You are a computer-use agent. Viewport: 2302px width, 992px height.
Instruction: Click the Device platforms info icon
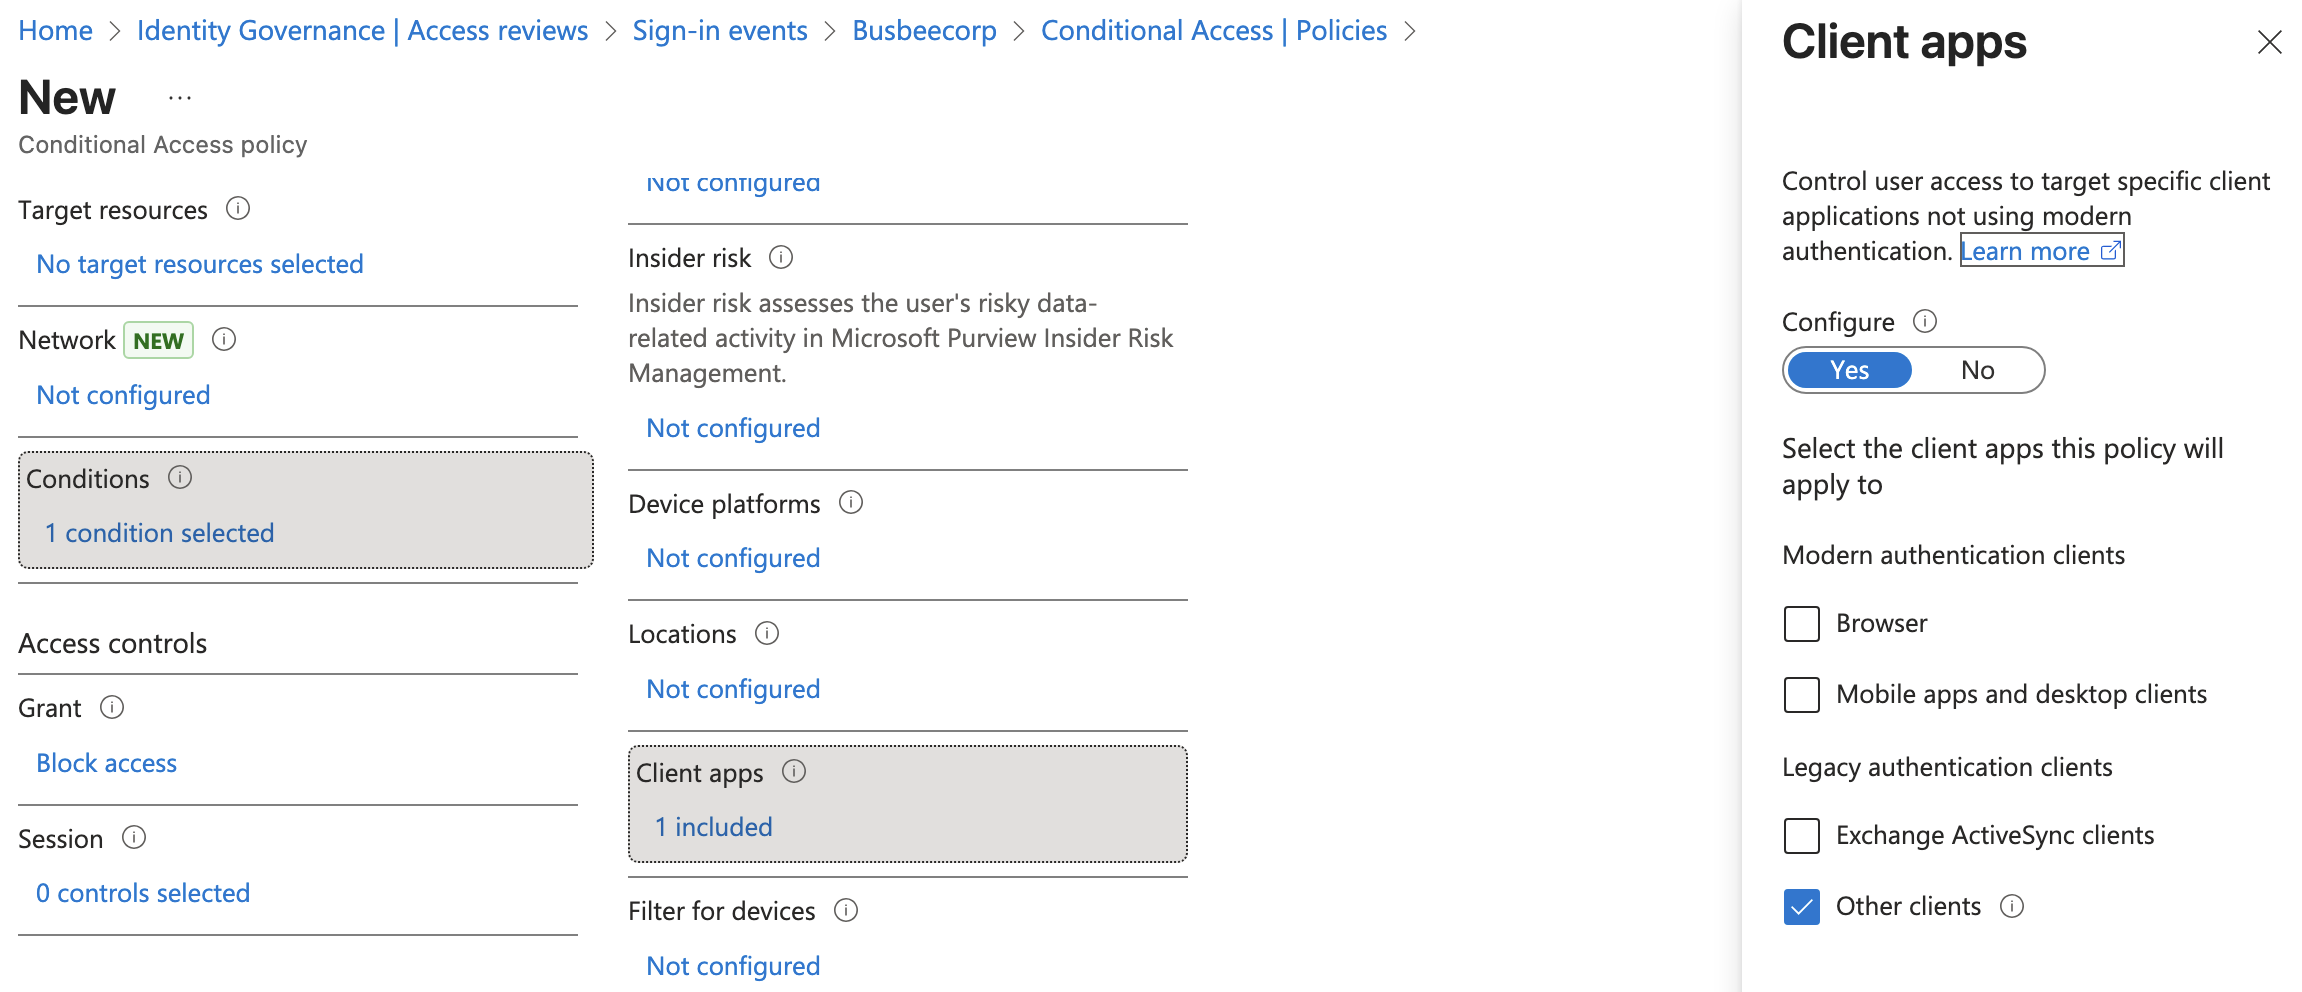coord(851,503)
